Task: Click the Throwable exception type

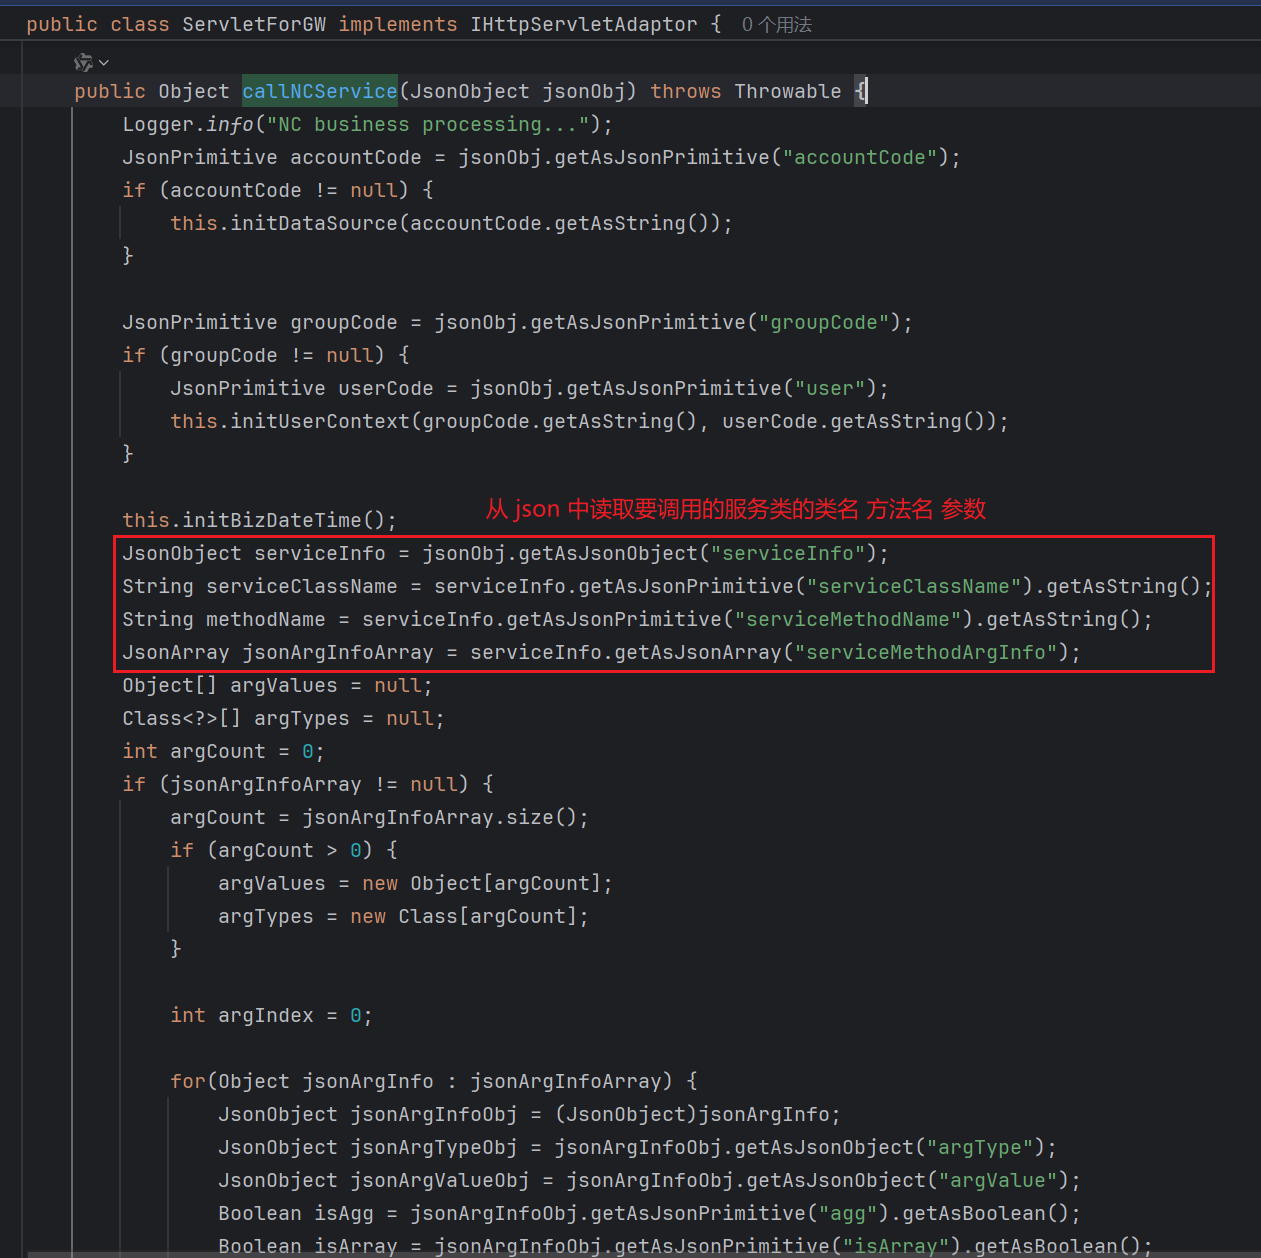Action: pyautogui.click(x=787, y=91)
